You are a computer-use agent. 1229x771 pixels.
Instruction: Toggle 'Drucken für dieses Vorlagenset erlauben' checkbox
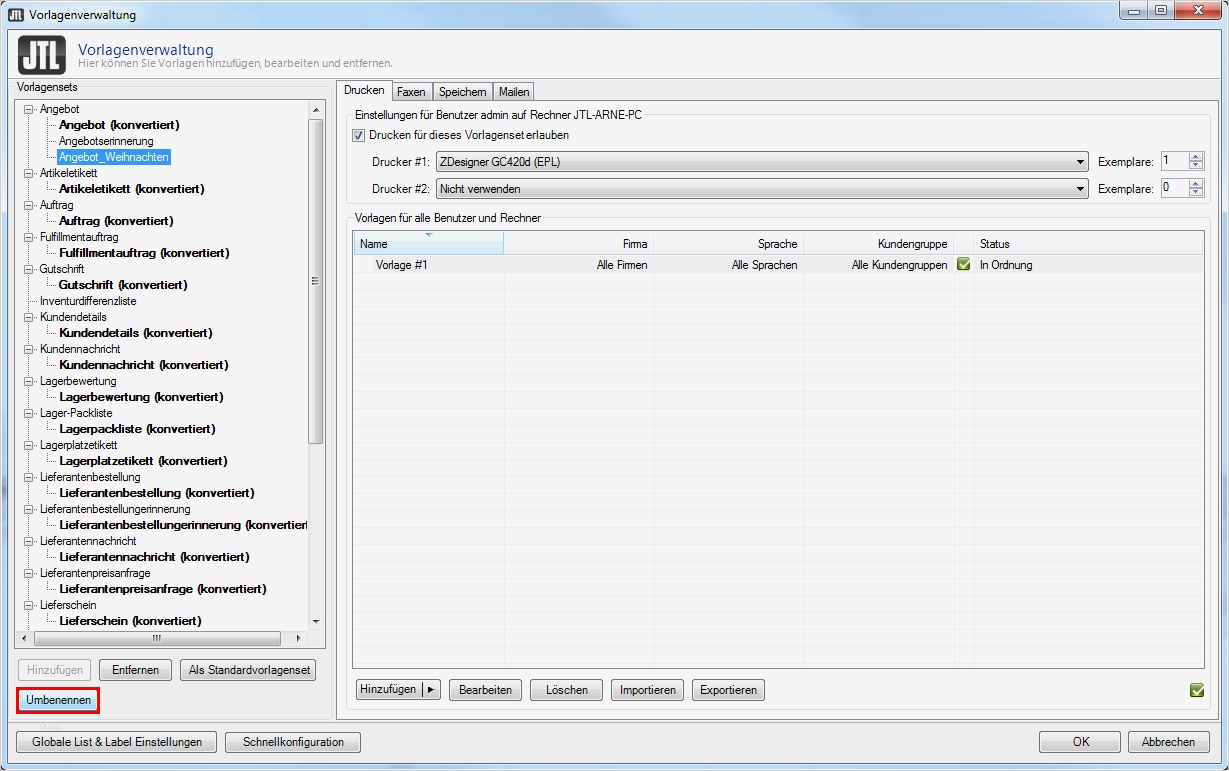tap(359, 135)
